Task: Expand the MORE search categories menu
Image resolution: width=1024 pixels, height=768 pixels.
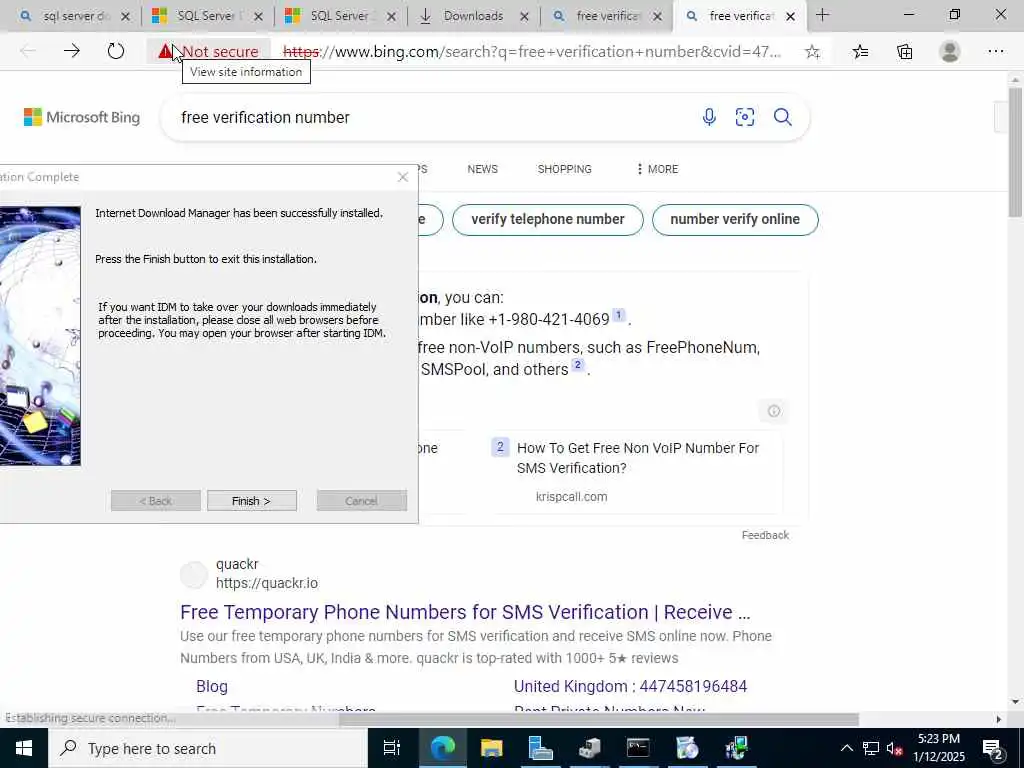Action: tap(657, 169)
